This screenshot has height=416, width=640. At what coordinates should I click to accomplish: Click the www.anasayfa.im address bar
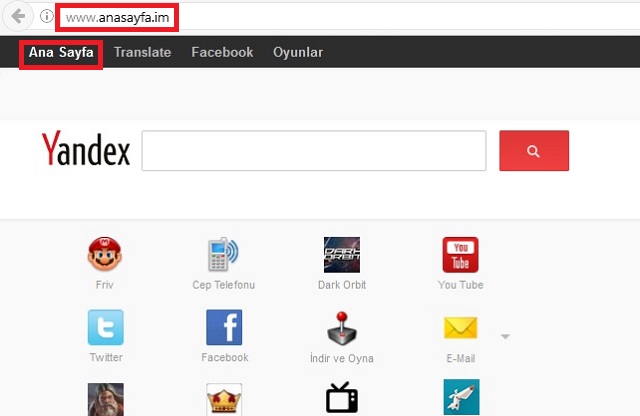118,18
